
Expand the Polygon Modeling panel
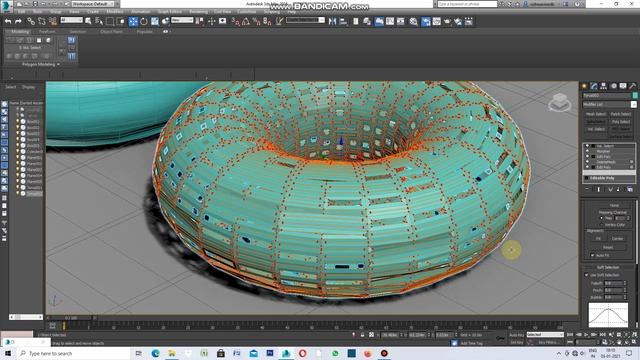click(x=41, y=64)
